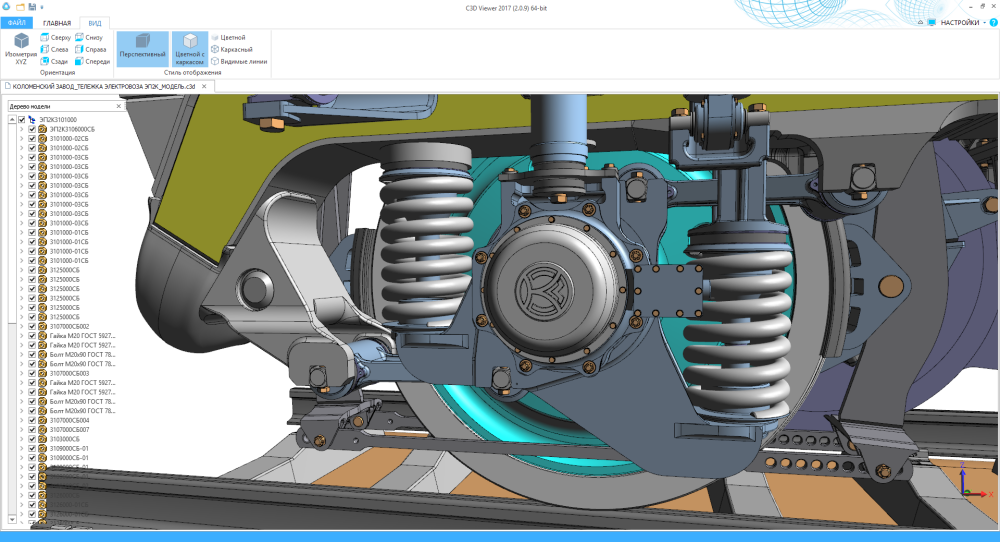Click the assembly icon of 3107000СБ003

point(42,373)
